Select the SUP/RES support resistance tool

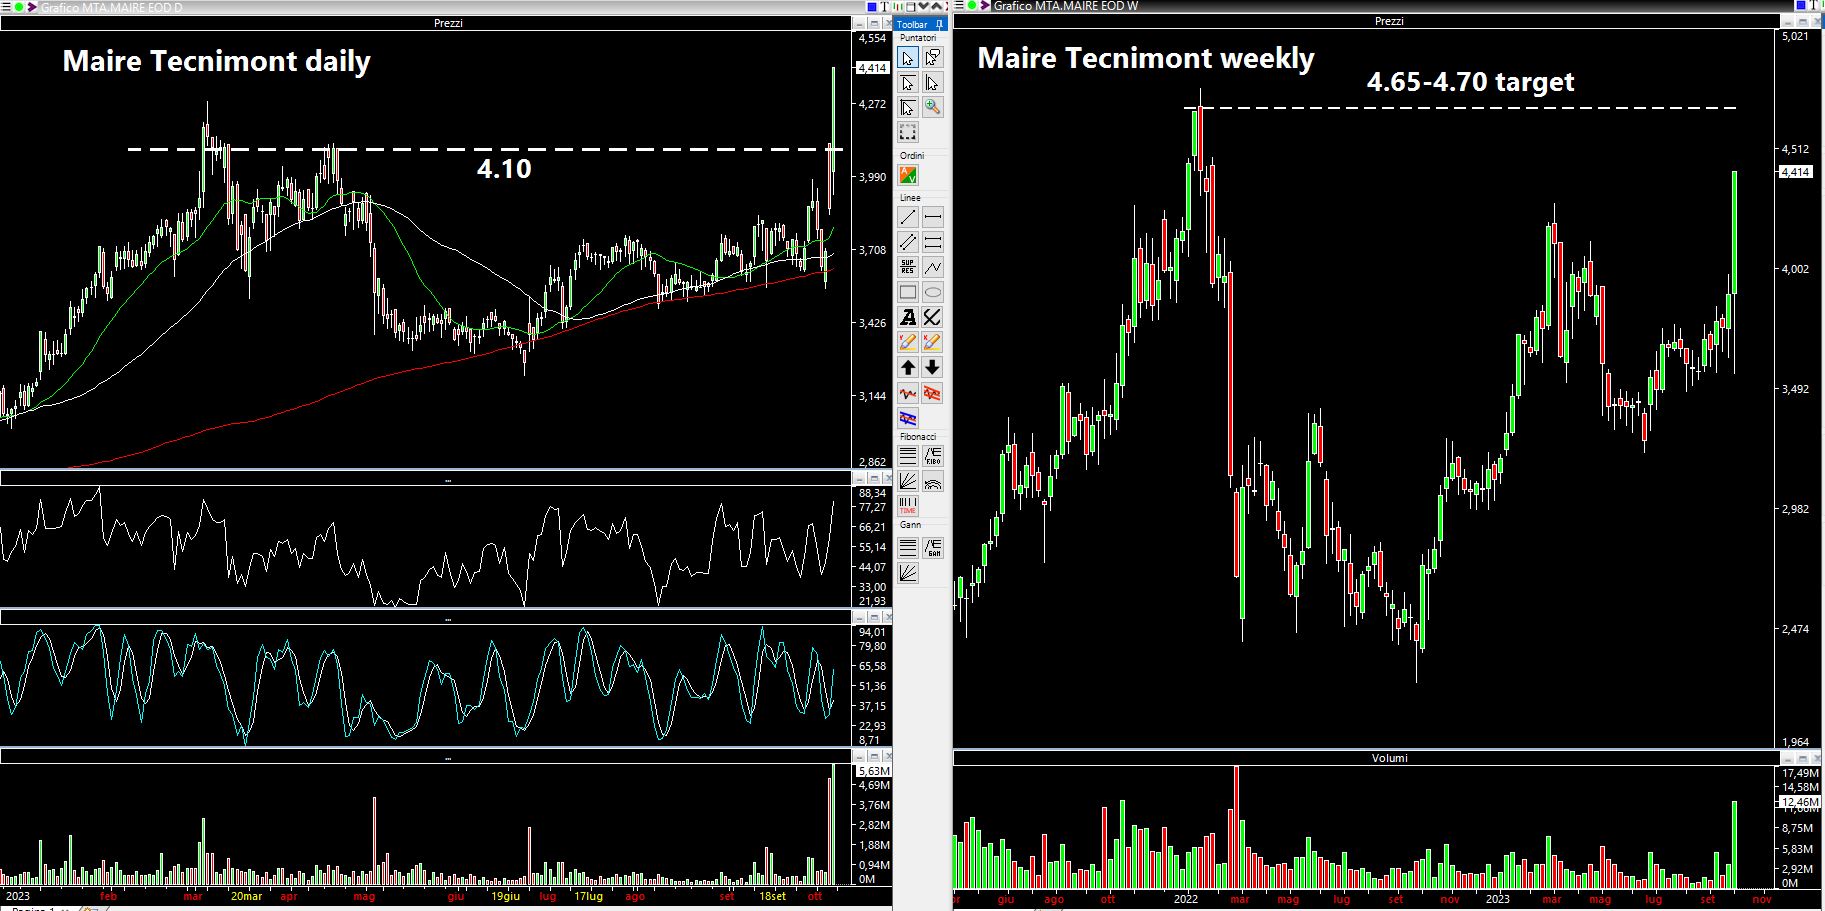coord(908,267)
